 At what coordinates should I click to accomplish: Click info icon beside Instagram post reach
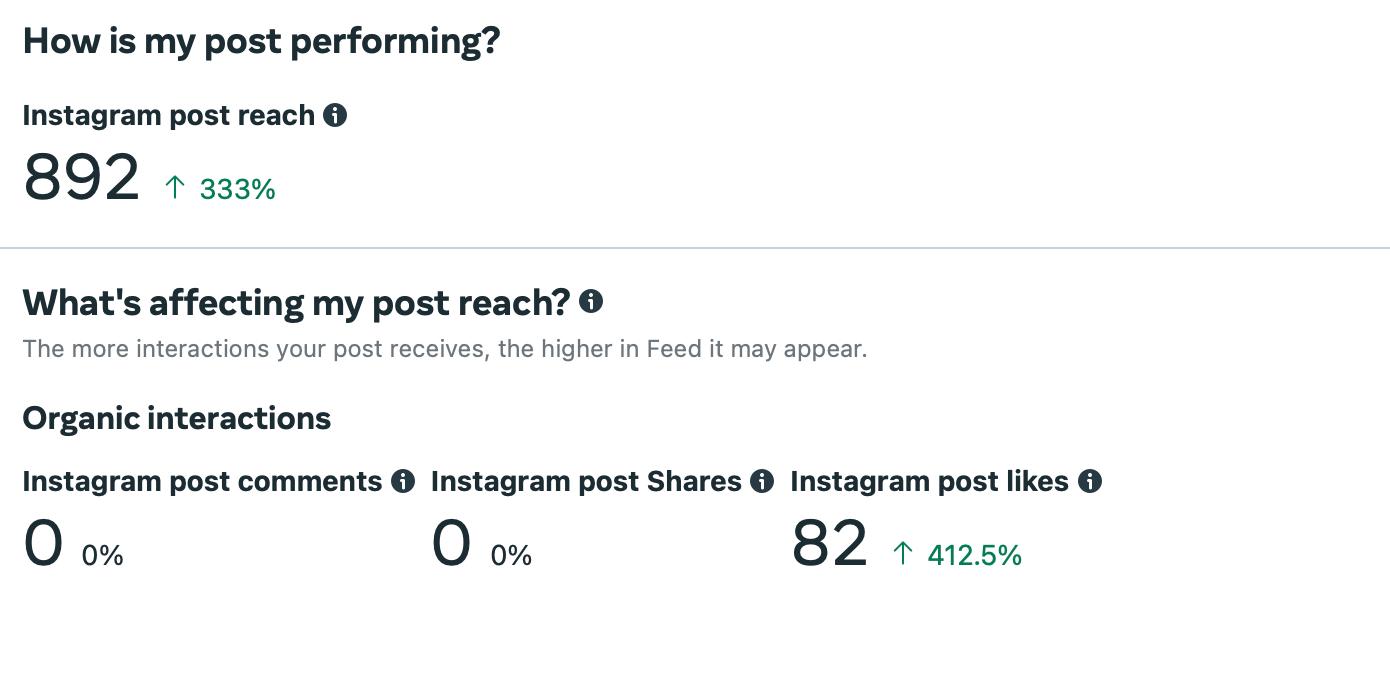click(335, 116)
